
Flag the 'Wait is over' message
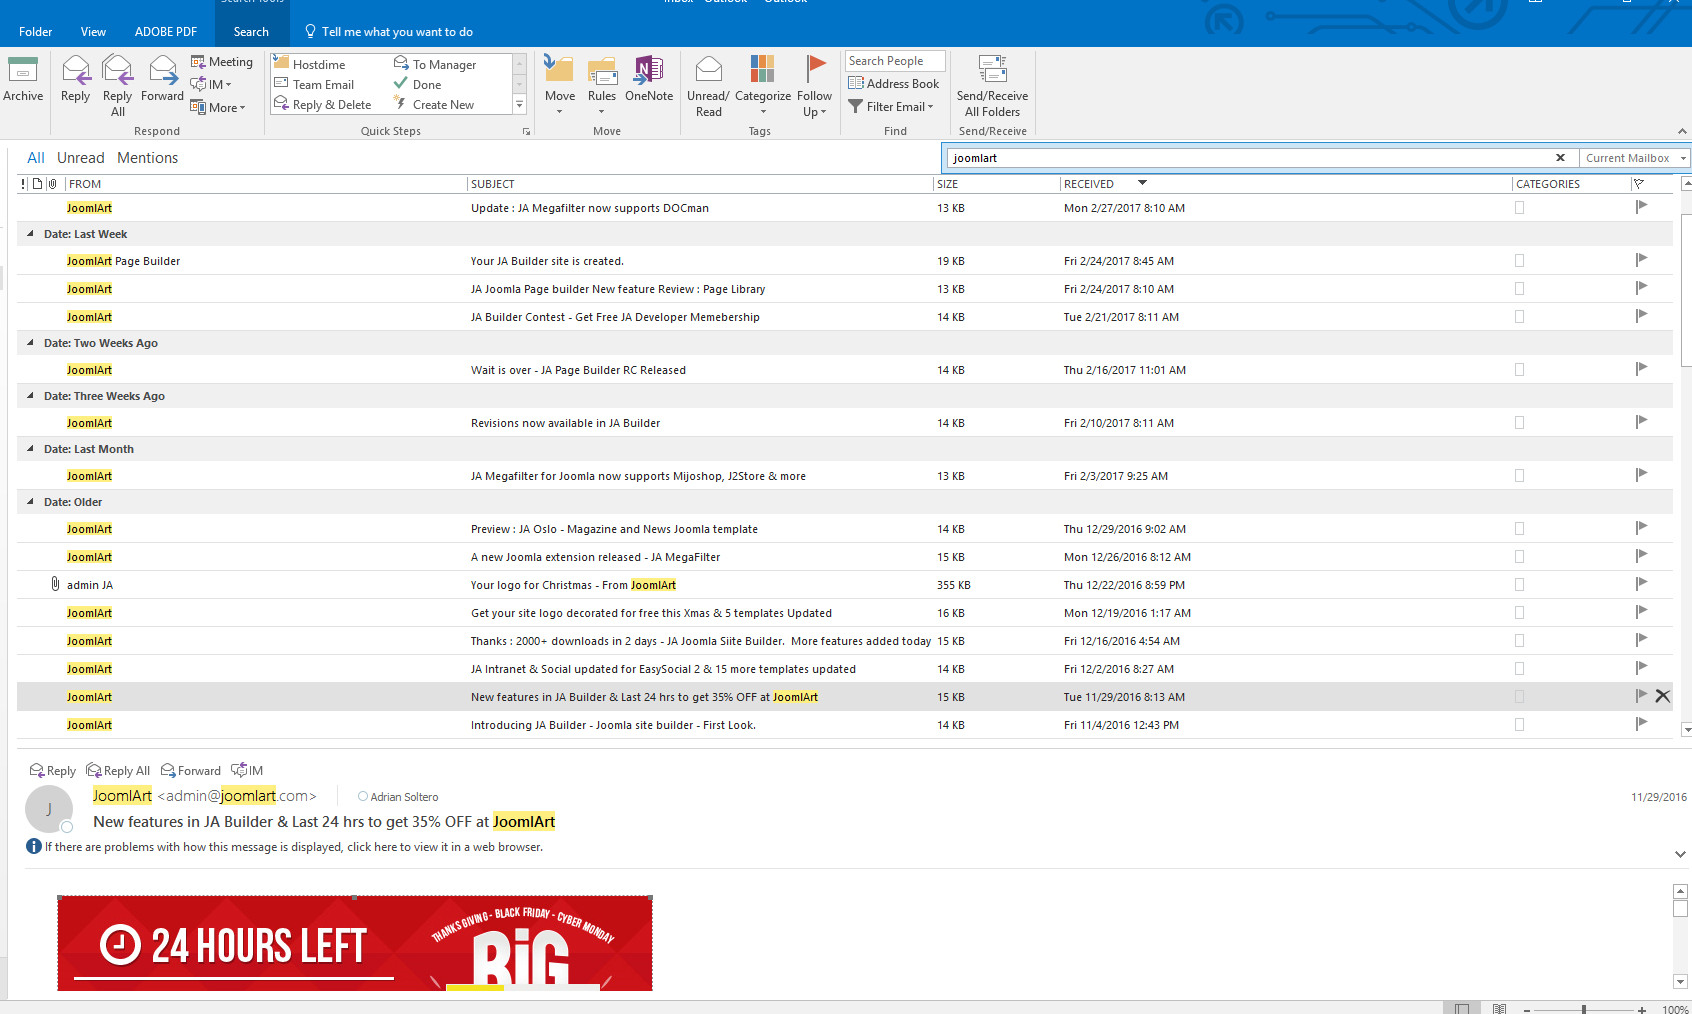(x=1641, y=369)
